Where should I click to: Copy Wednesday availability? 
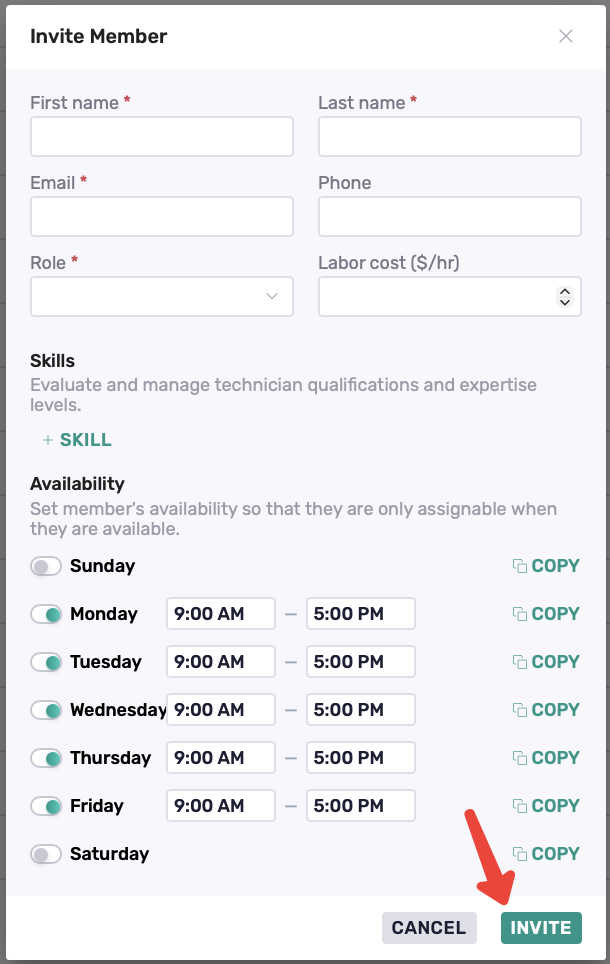coord(546,709)
